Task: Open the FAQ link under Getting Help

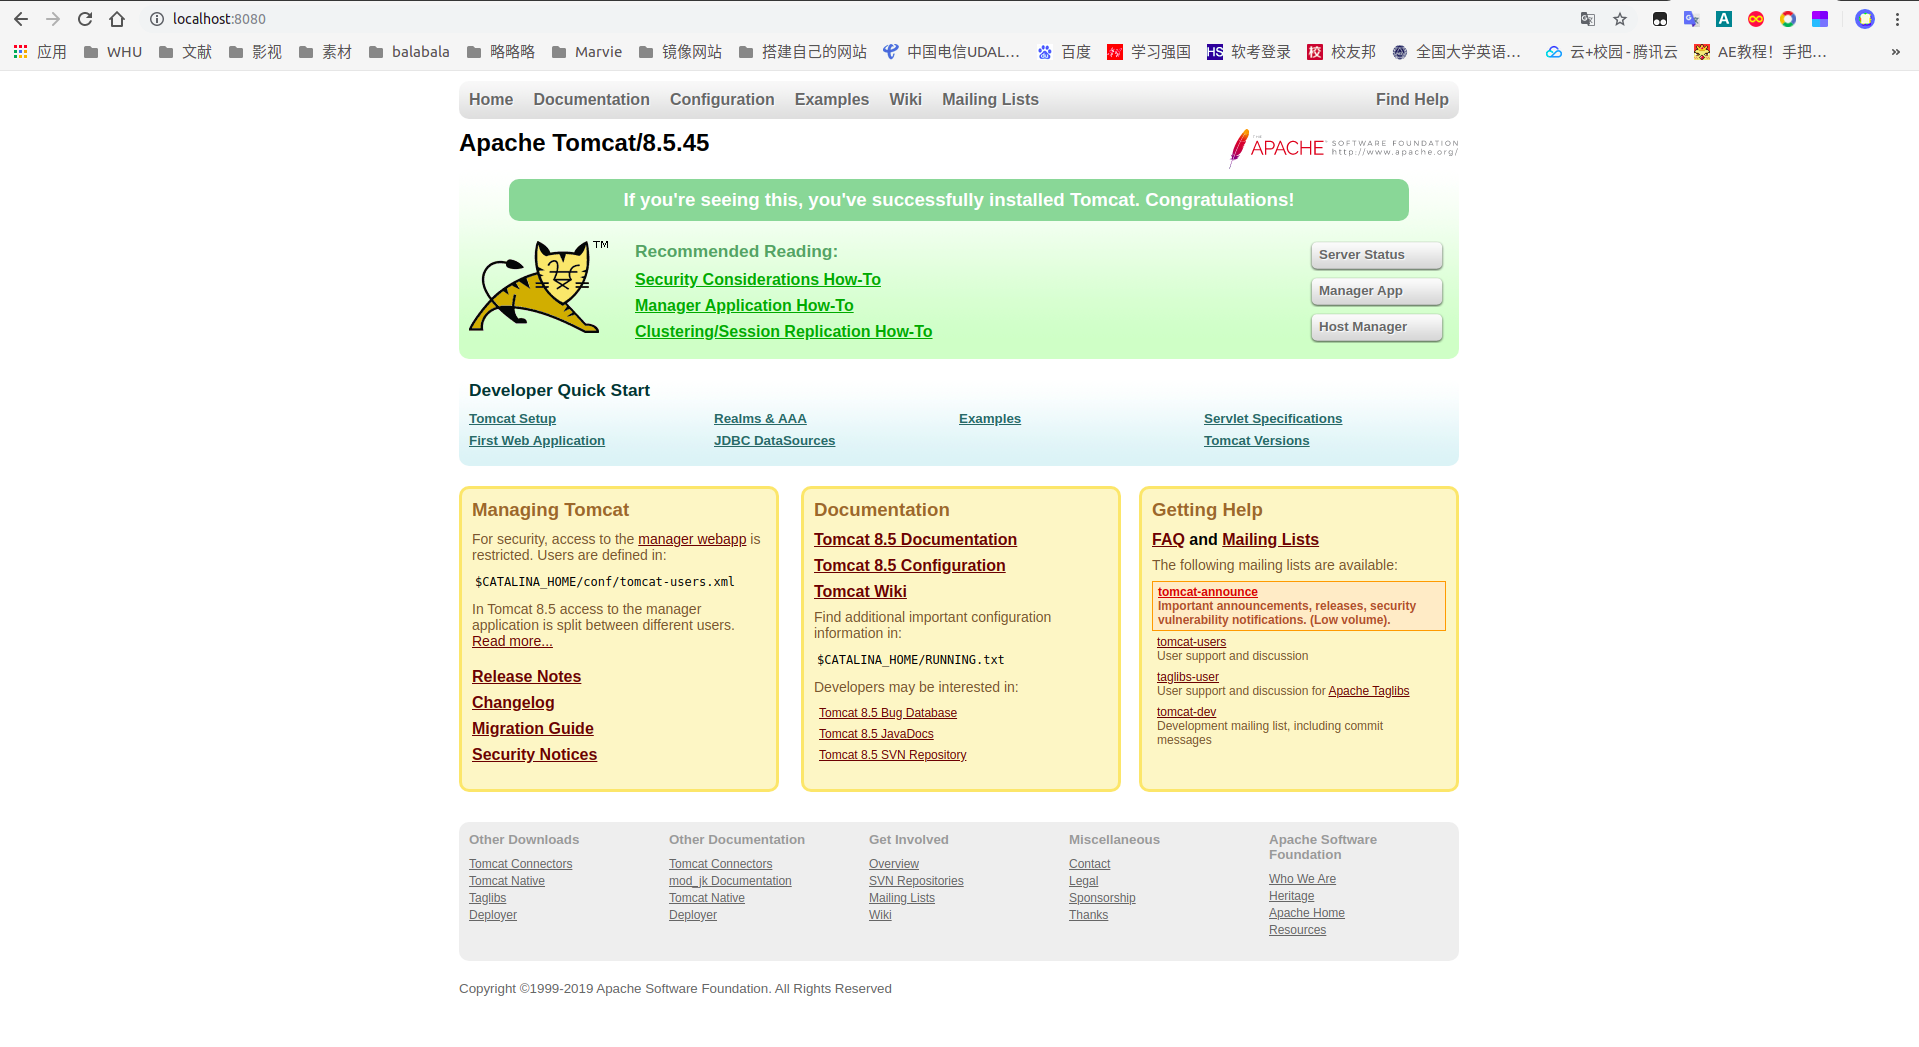Action: [x=1168, y=540]
